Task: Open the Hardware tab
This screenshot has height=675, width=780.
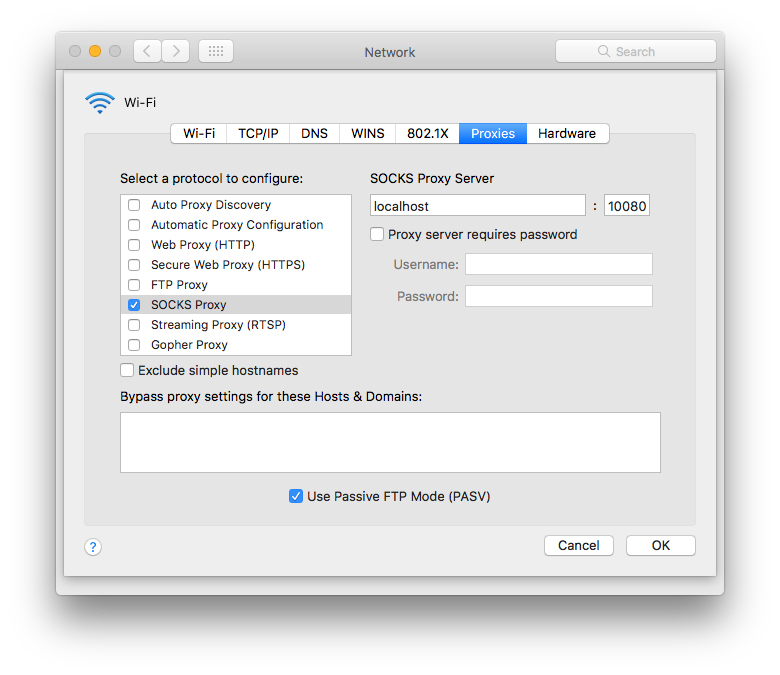Action: point(567,133)
